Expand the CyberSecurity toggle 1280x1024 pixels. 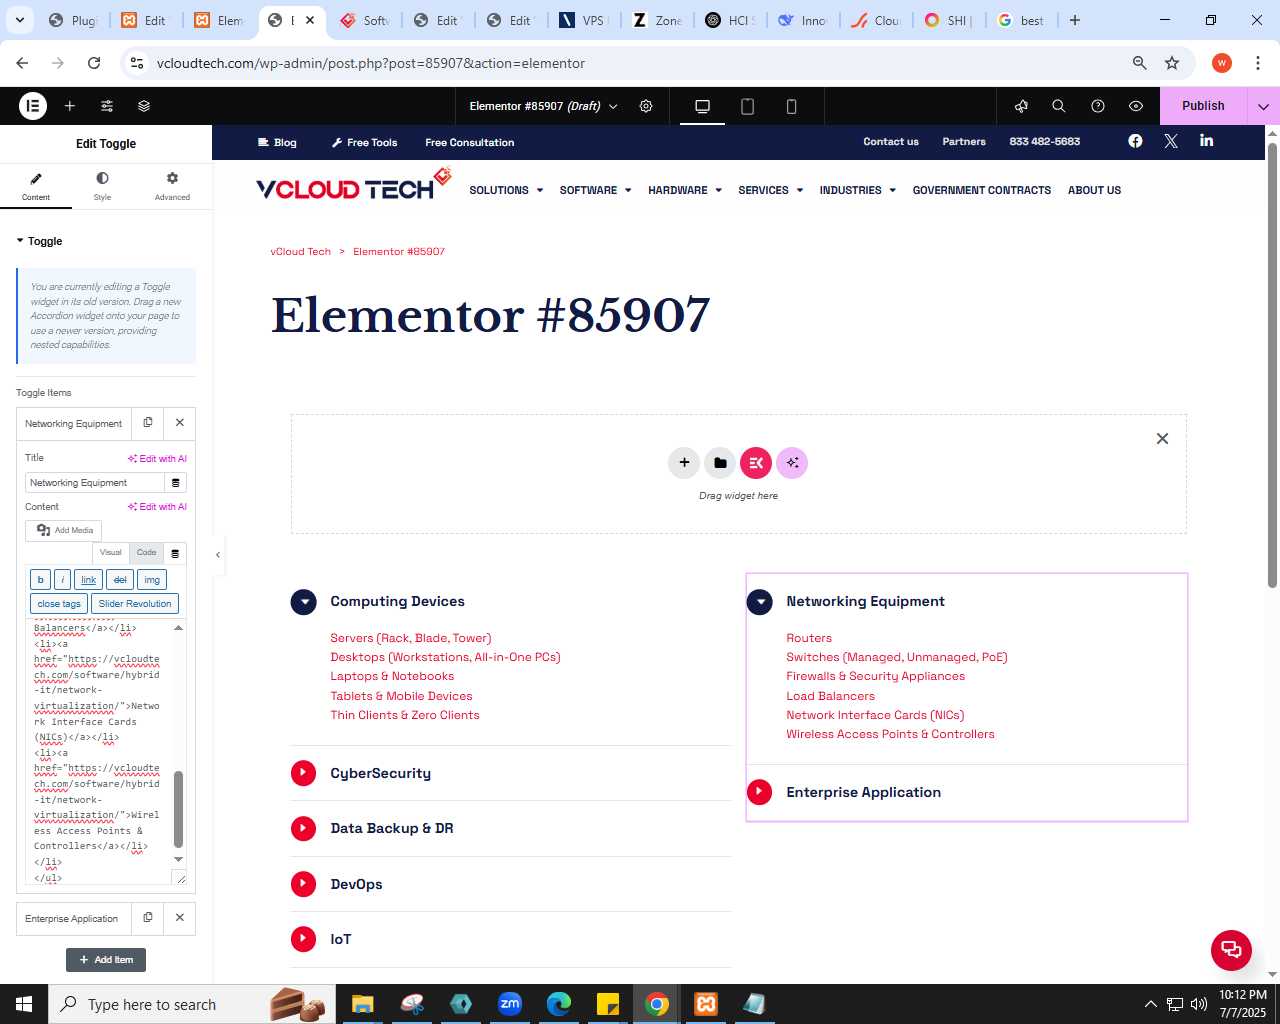coord(303,773)
